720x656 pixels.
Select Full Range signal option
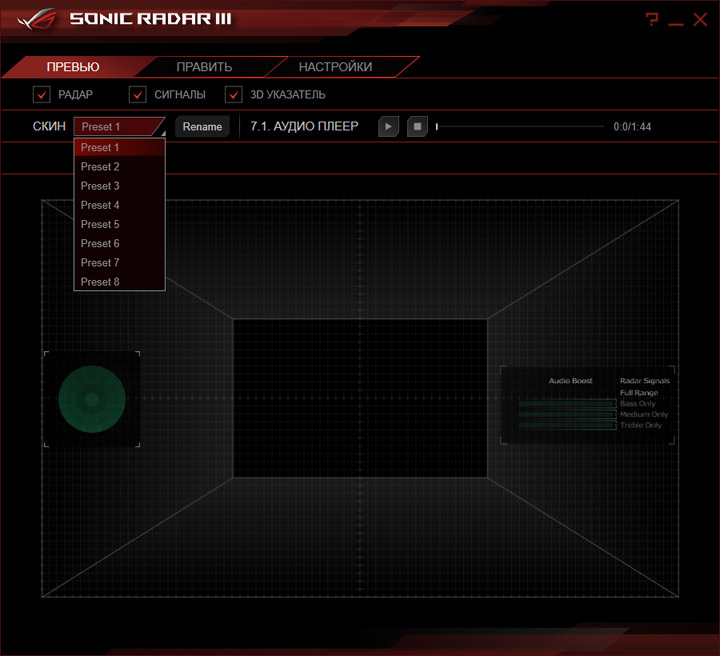639,393
